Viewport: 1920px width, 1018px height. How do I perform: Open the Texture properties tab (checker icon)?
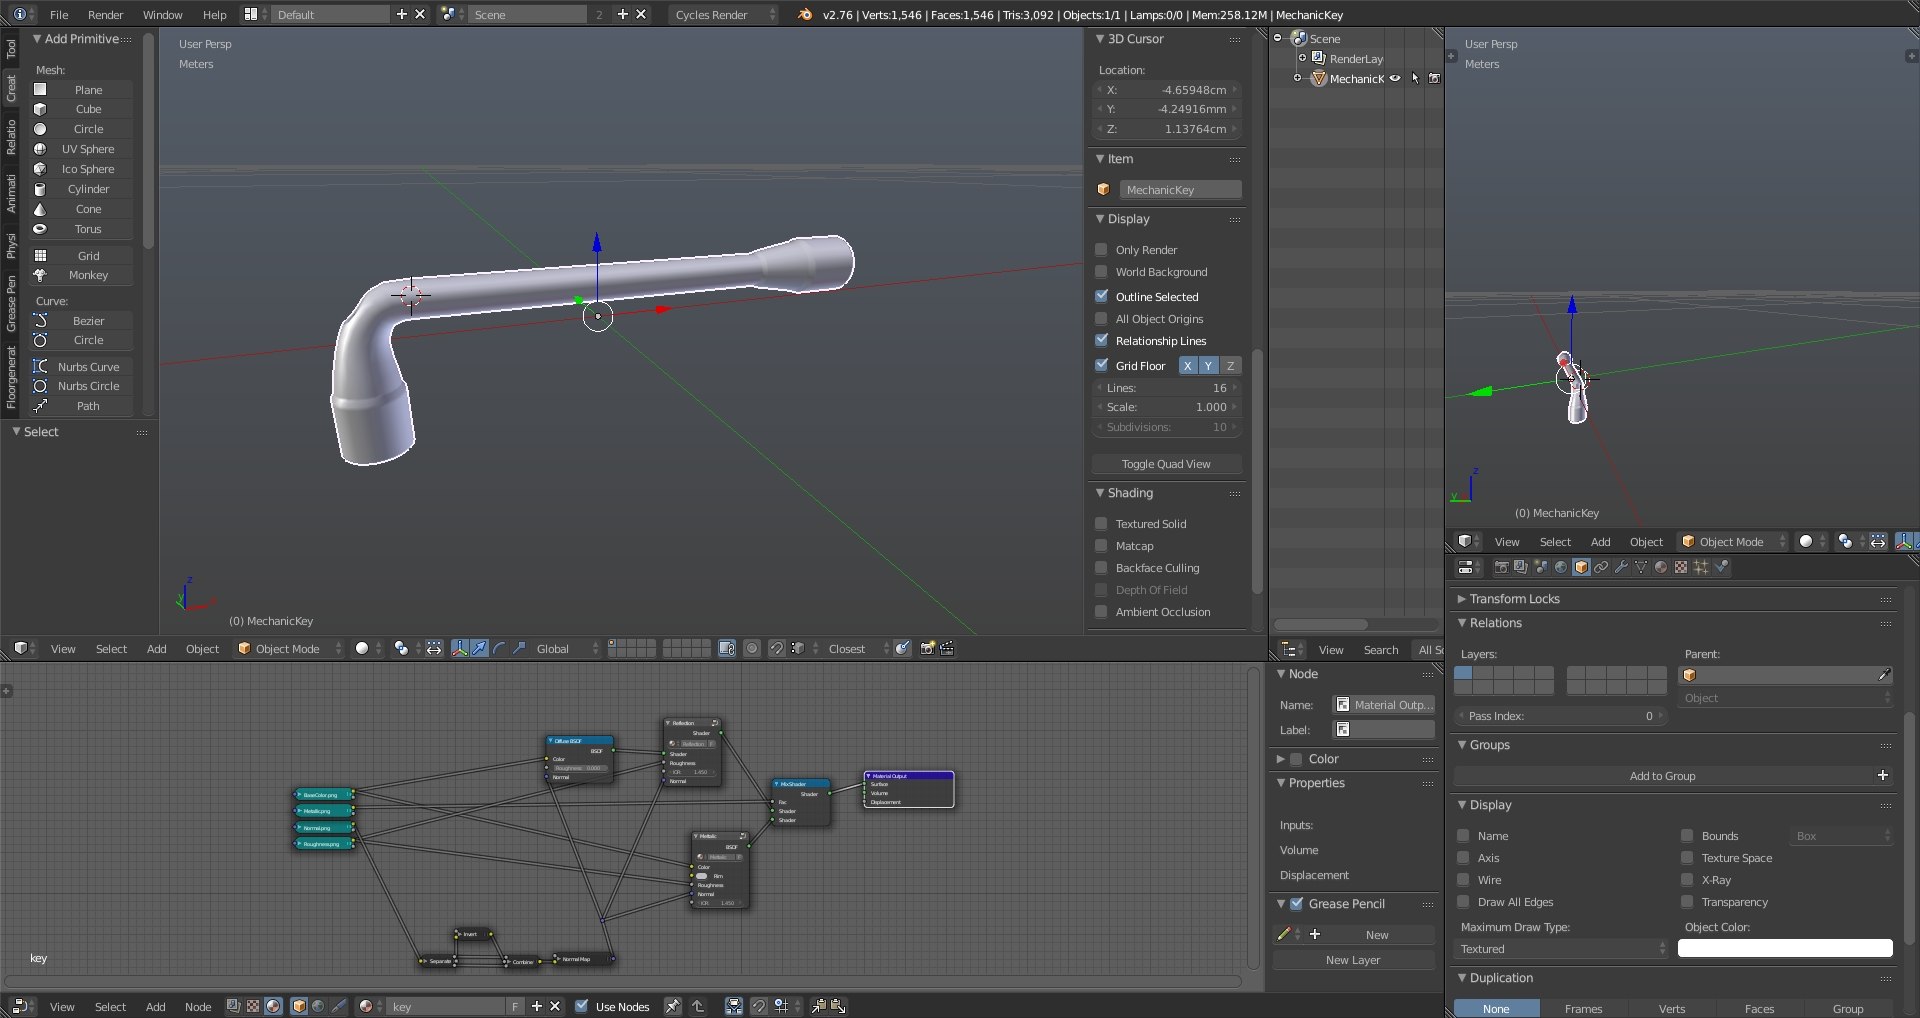click(x=1681, y=568)
